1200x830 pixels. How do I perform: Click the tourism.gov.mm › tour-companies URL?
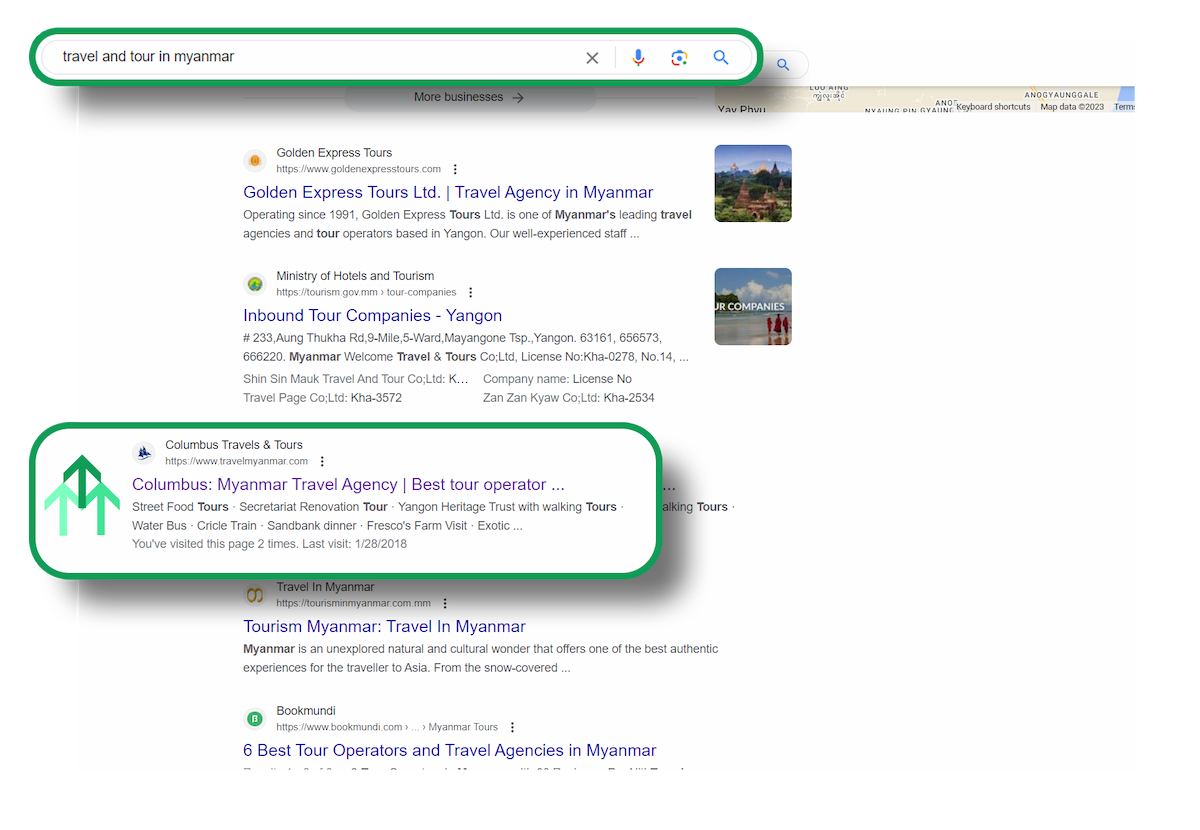point(366,292)
